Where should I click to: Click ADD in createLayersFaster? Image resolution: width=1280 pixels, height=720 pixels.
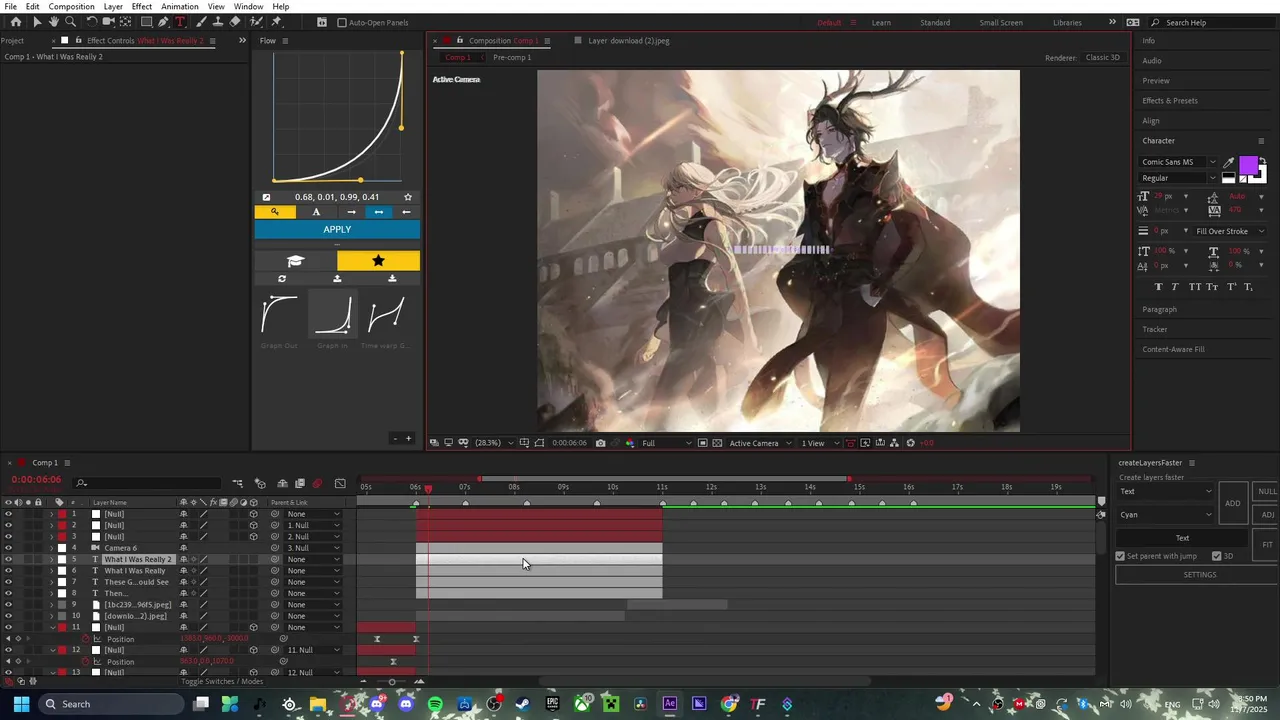1233,503
